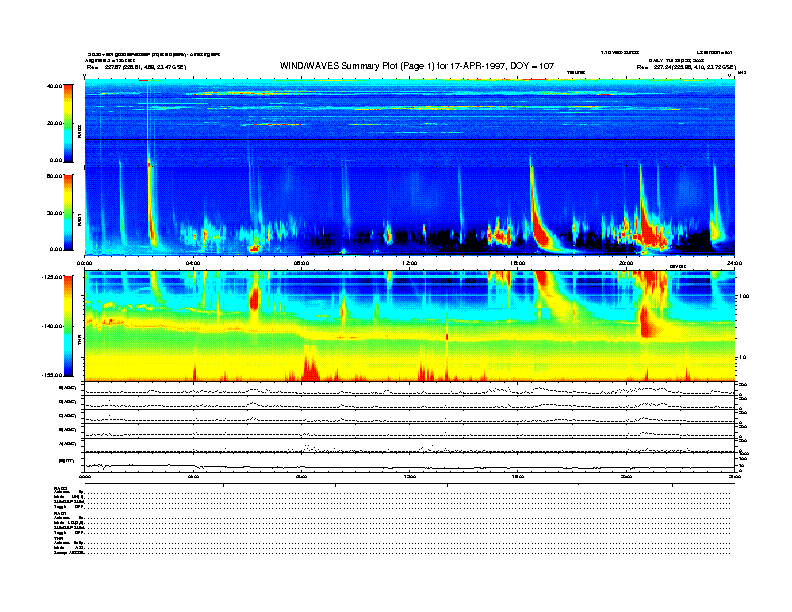Click the 30.00 color scale label
The height and width of the screenshot is (612, 792).
(x=54, y=213)
